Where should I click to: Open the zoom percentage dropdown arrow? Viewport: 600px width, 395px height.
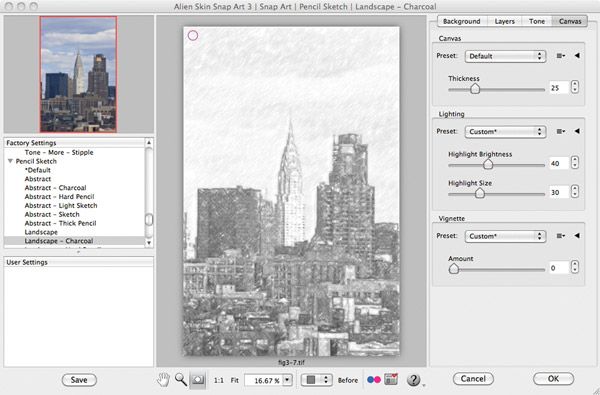coord(287,380)
